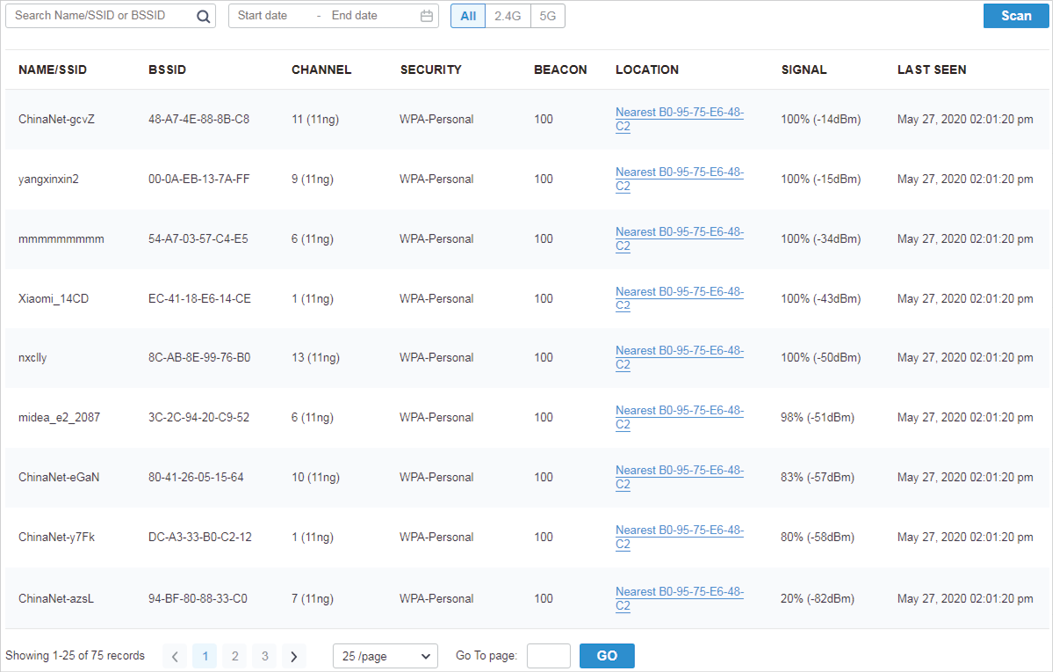Select the All band filter

point(468,16)
